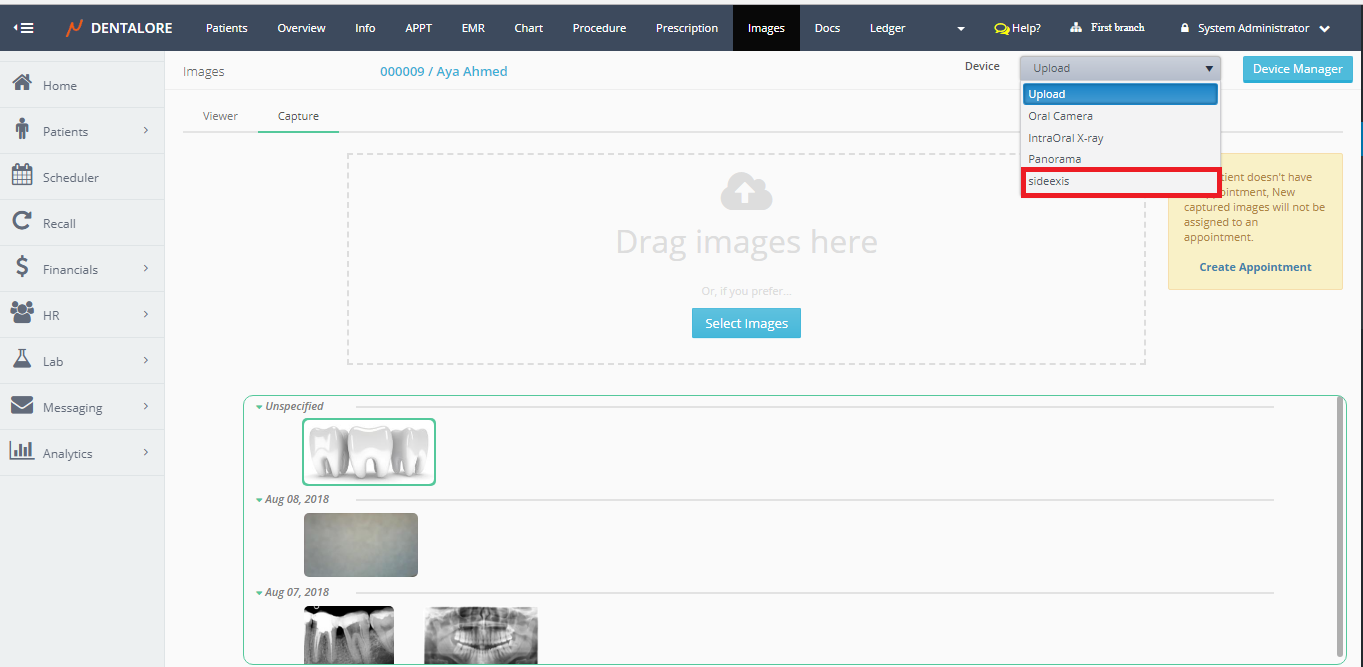Screen dimensions: 1363x667
Task: Collapse the Aug 08, 2018 image group
Action: (x=260, y=500)
